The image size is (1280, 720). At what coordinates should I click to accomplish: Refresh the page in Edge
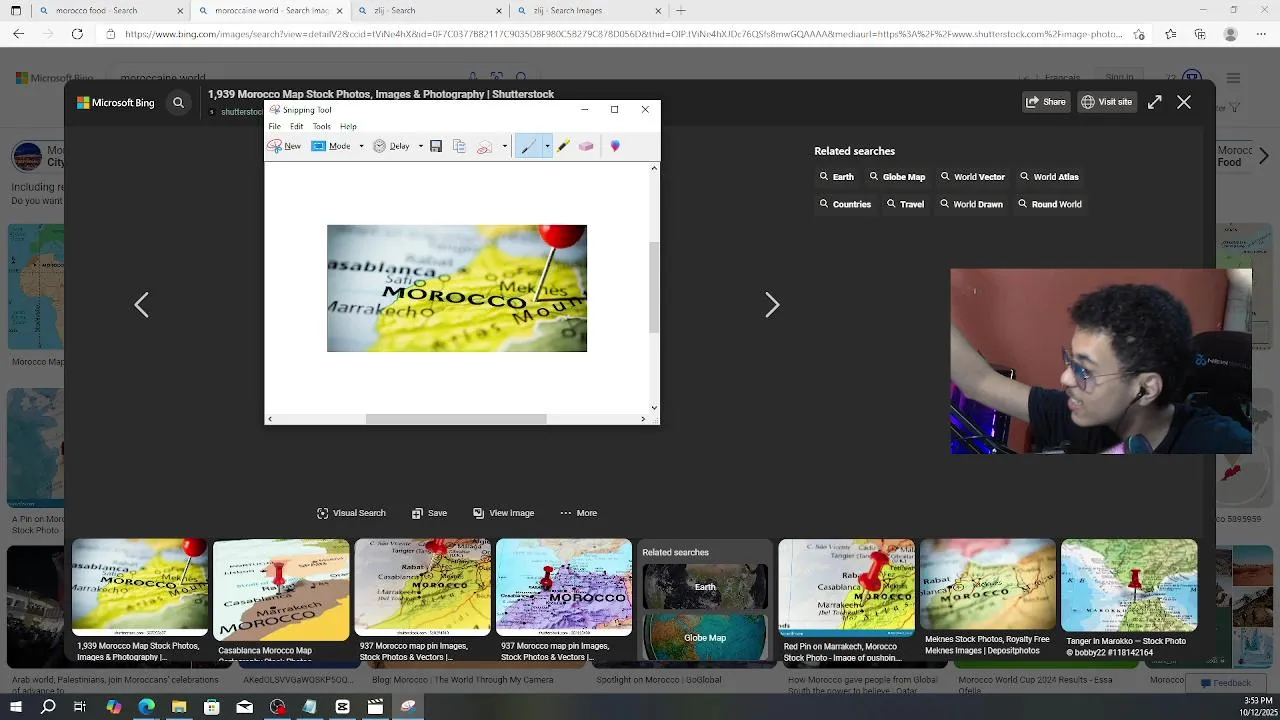coord(77,34)
